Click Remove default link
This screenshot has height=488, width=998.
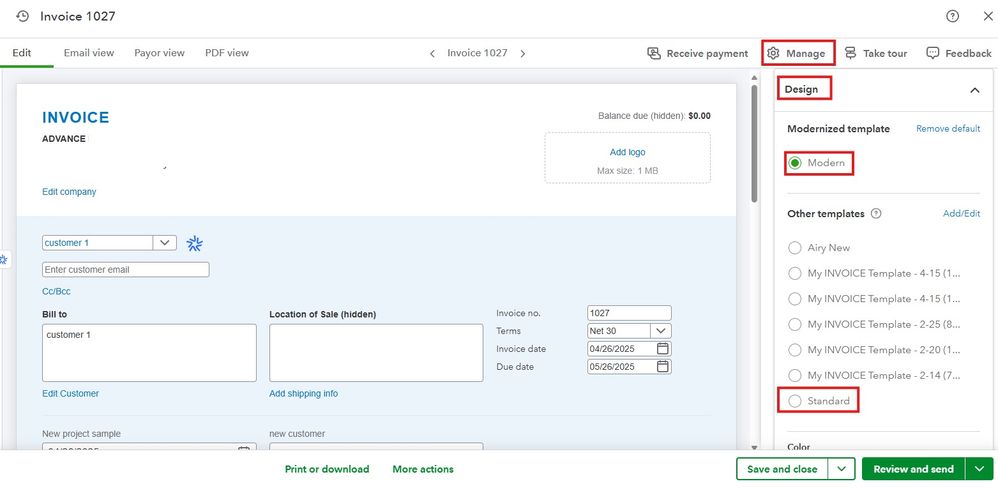click(x=948, y=129)
